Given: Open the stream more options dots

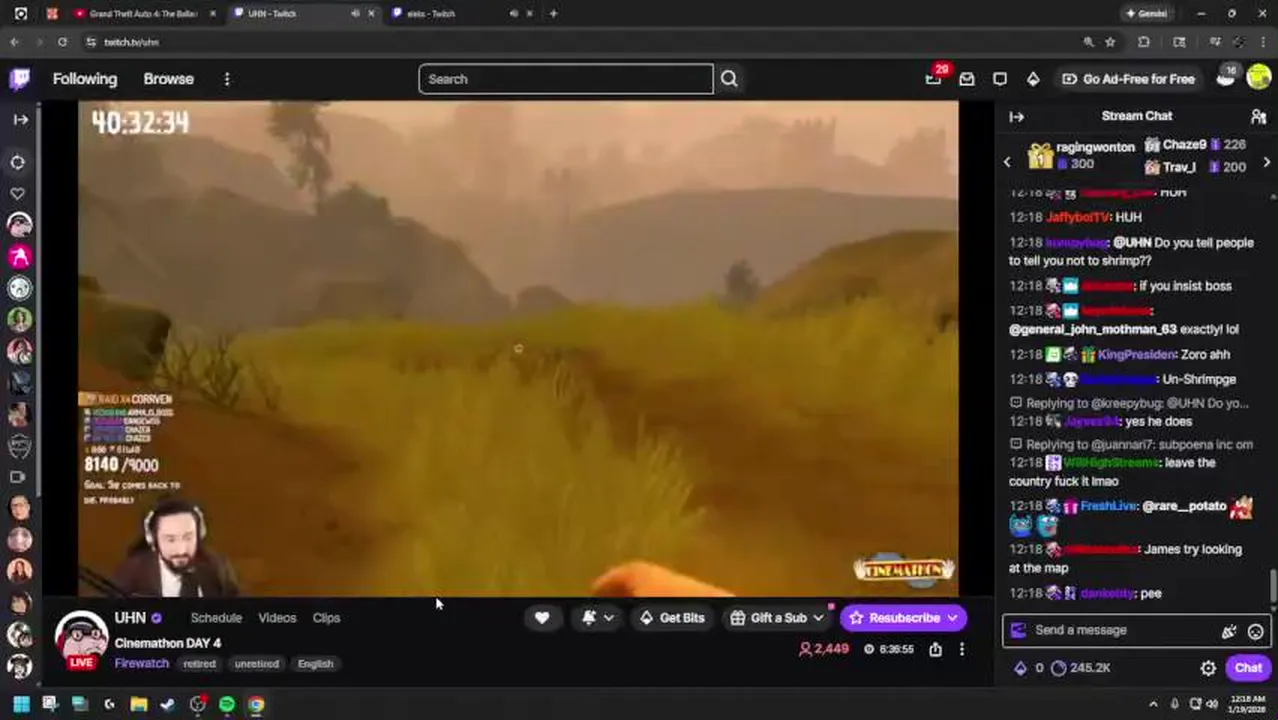Looking at the screenshot, I should [962, 649].
